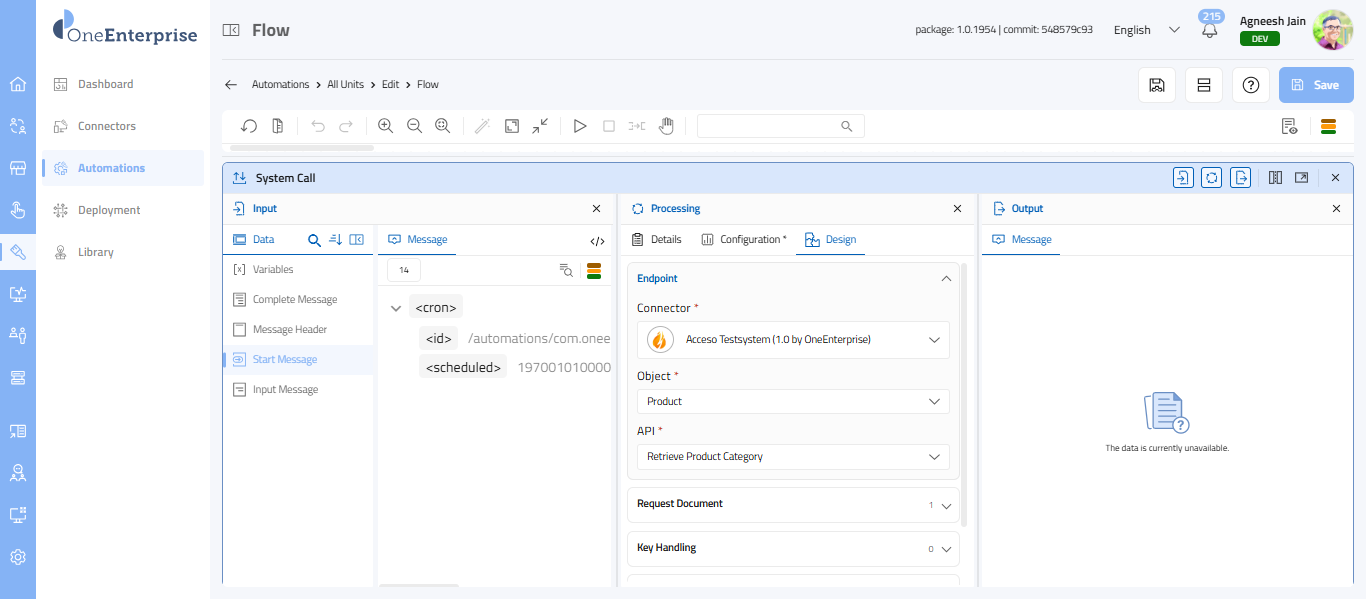1366x599 pixels.
Task: Select Automations in the side menu
Action: coord(111,168)
